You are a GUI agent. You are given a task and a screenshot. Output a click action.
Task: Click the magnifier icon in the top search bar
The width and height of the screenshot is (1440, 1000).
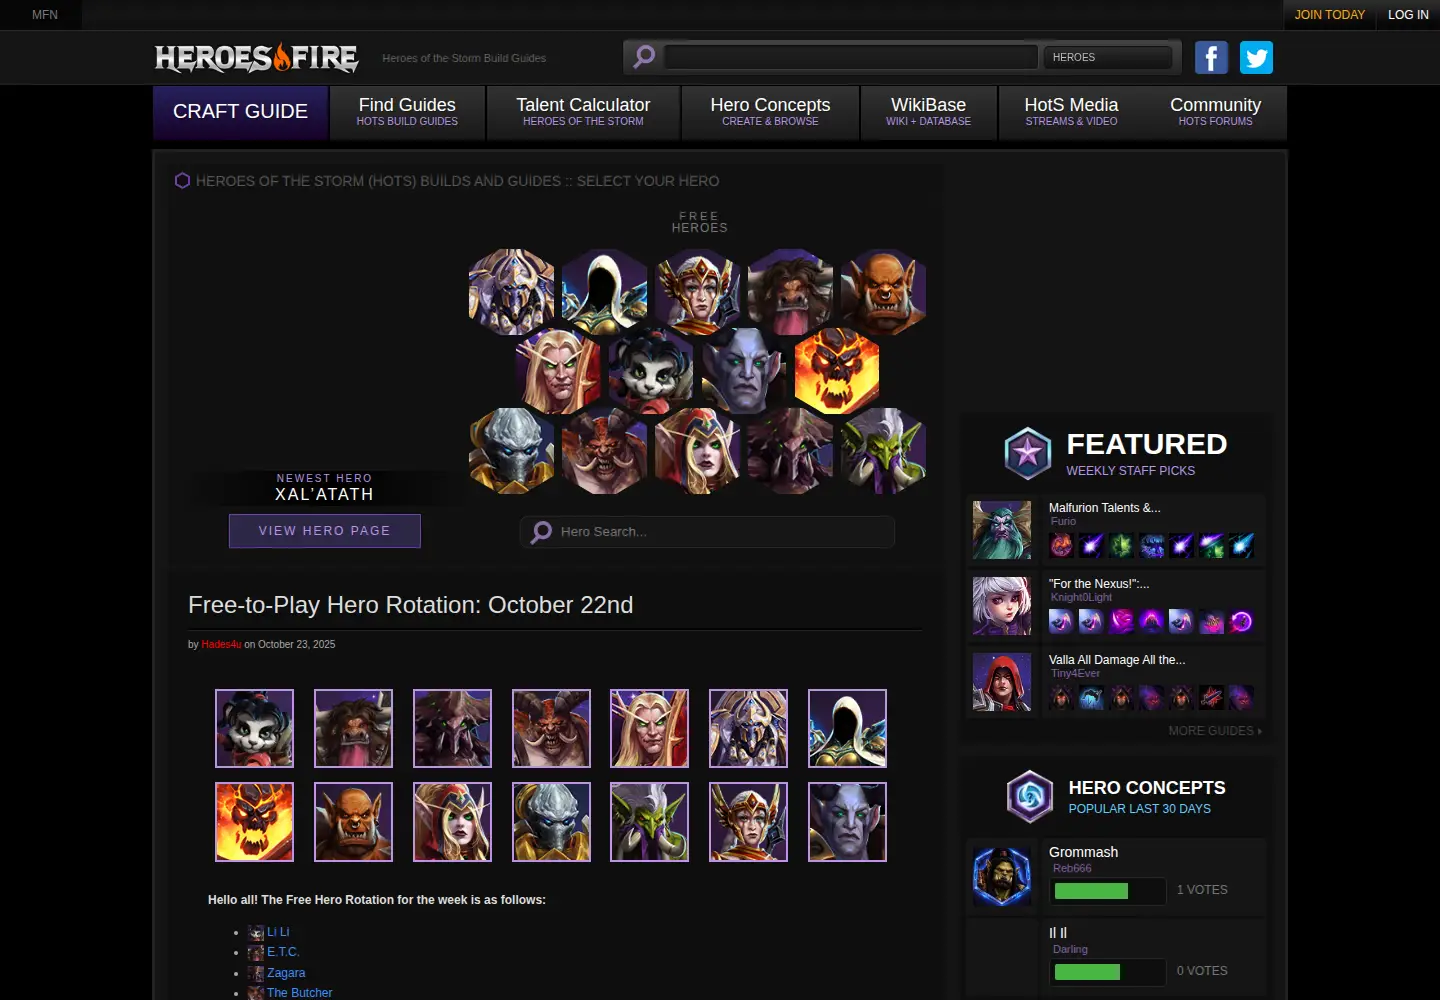pyautogui.click(x=644, y=57)
